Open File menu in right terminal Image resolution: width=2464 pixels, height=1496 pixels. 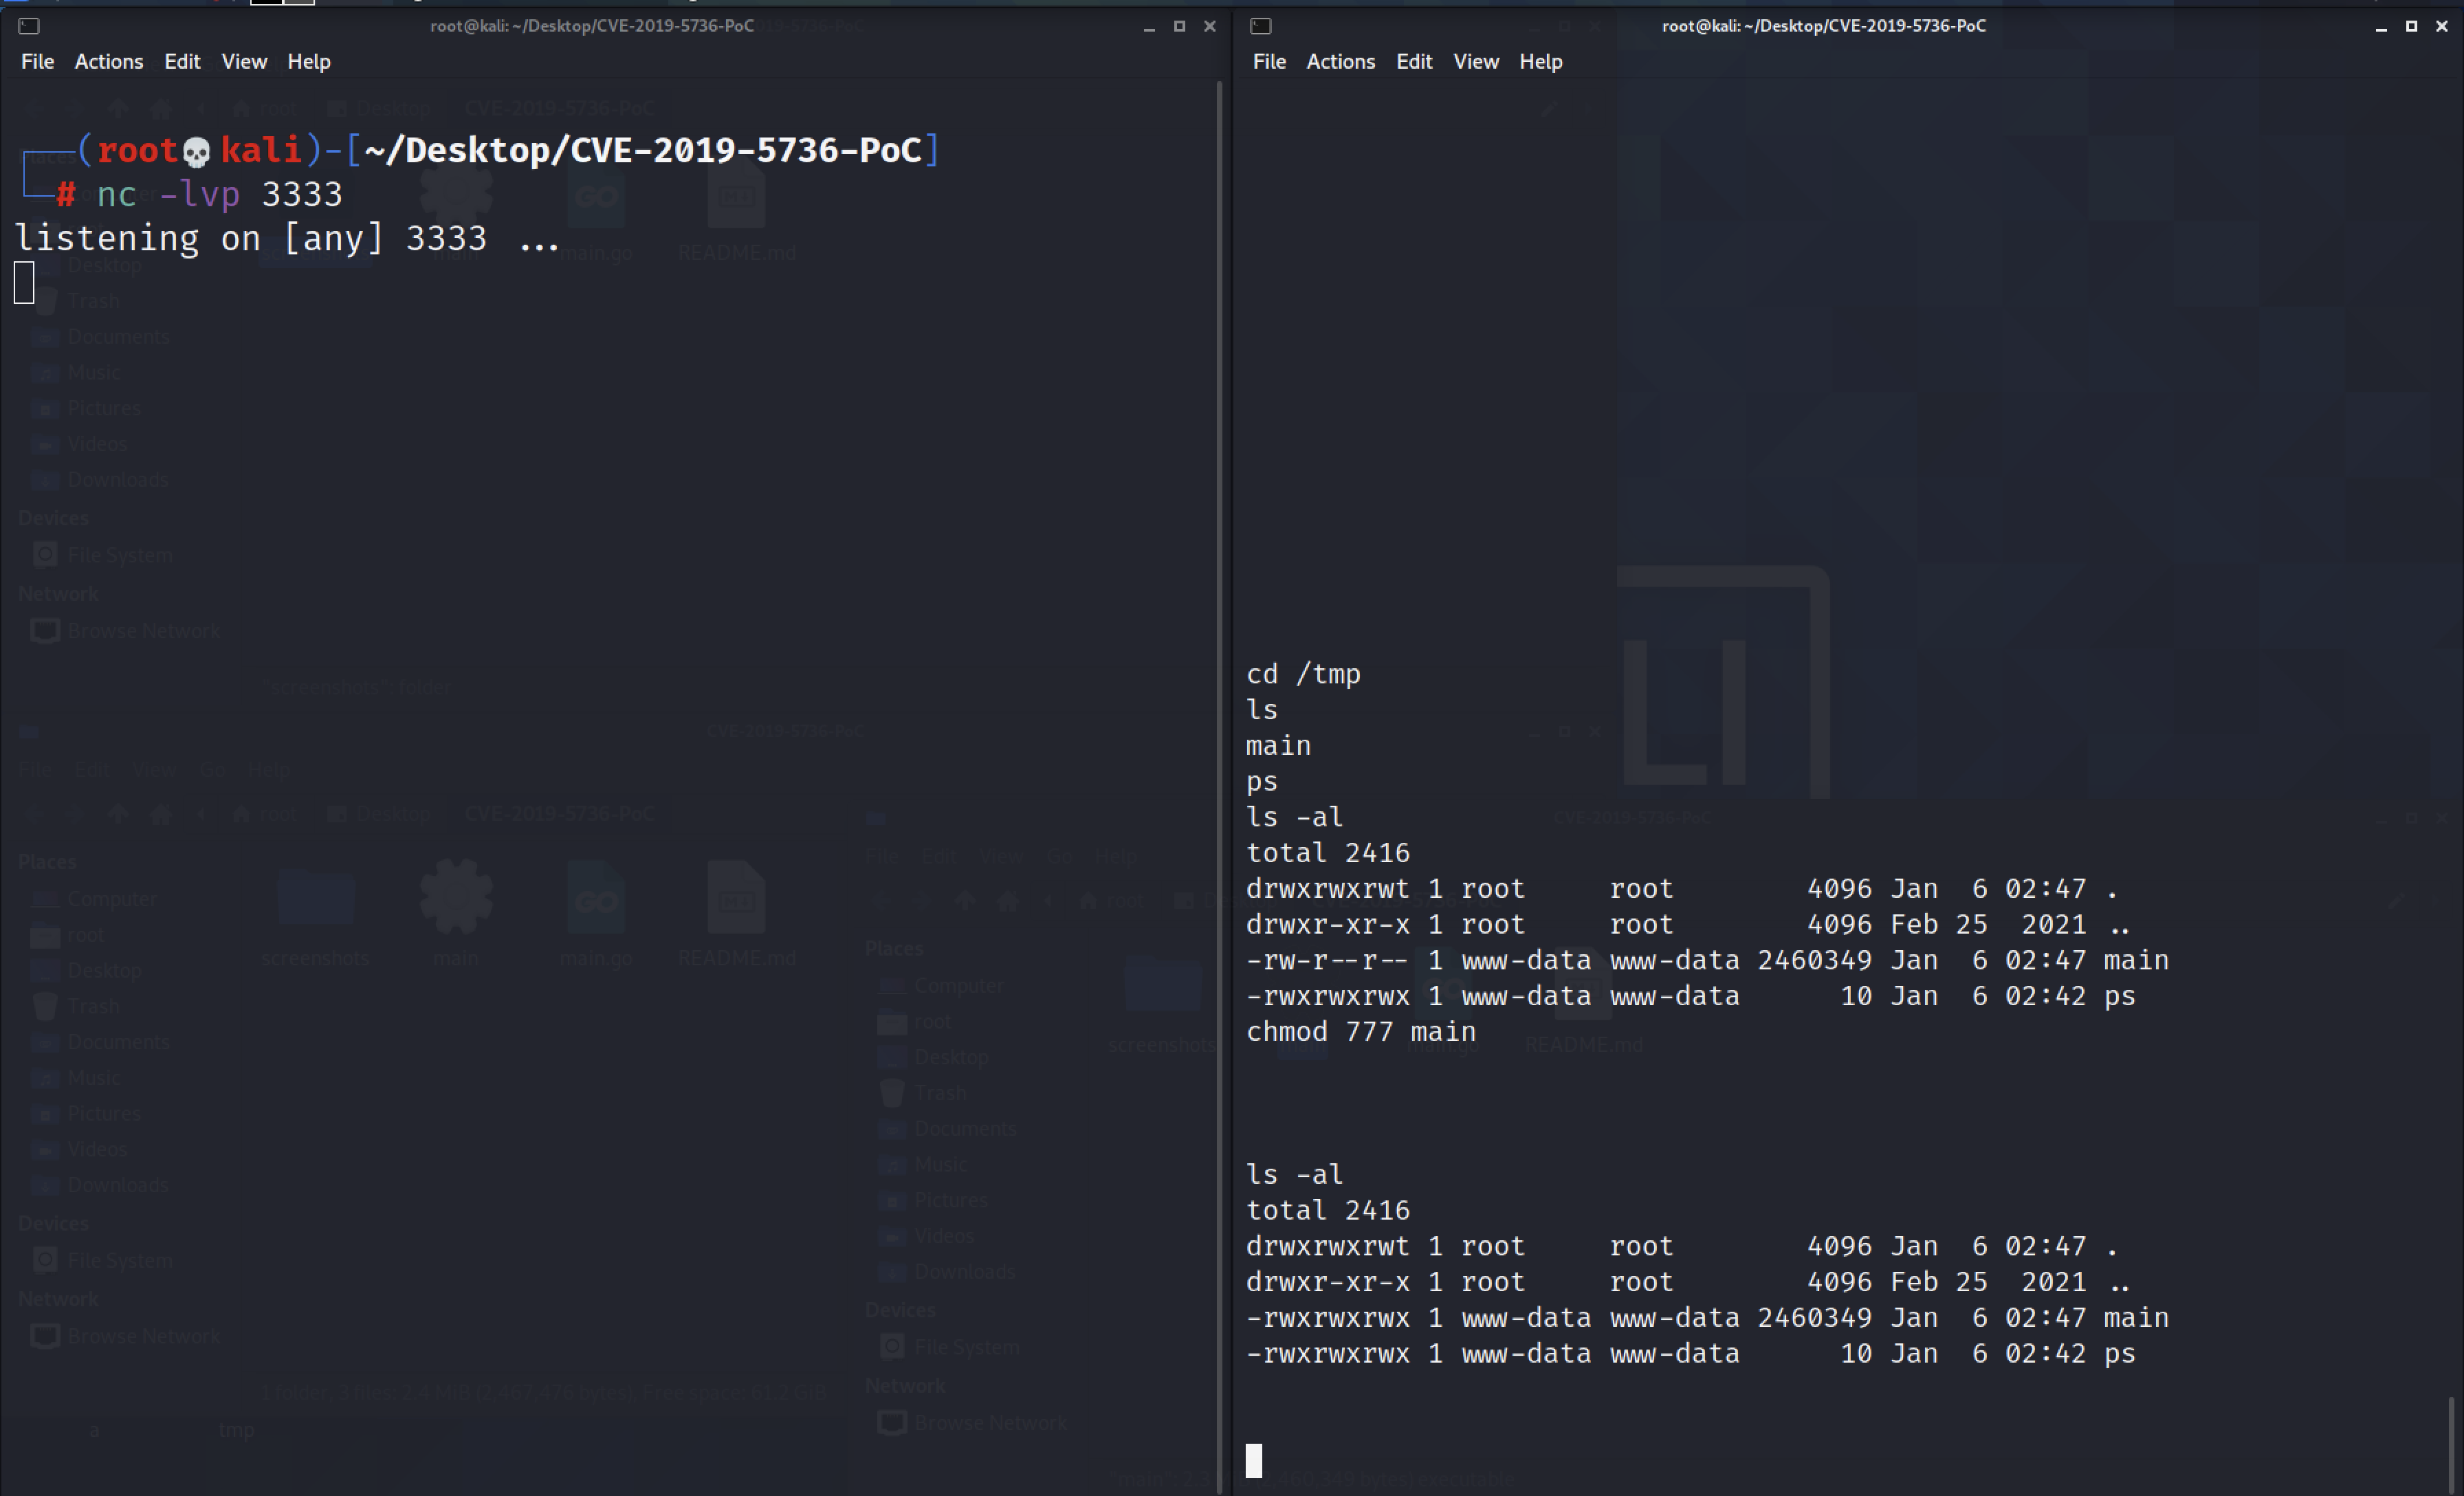pyautogui.click(x=1269, y=61)
